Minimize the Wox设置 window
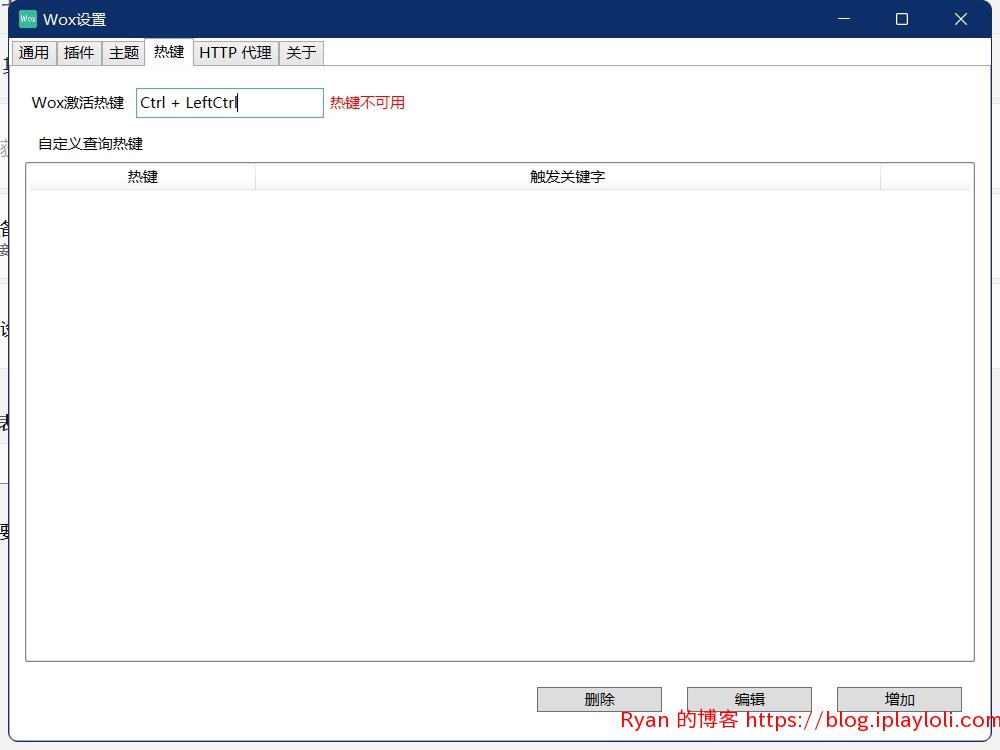 [844, 19]
